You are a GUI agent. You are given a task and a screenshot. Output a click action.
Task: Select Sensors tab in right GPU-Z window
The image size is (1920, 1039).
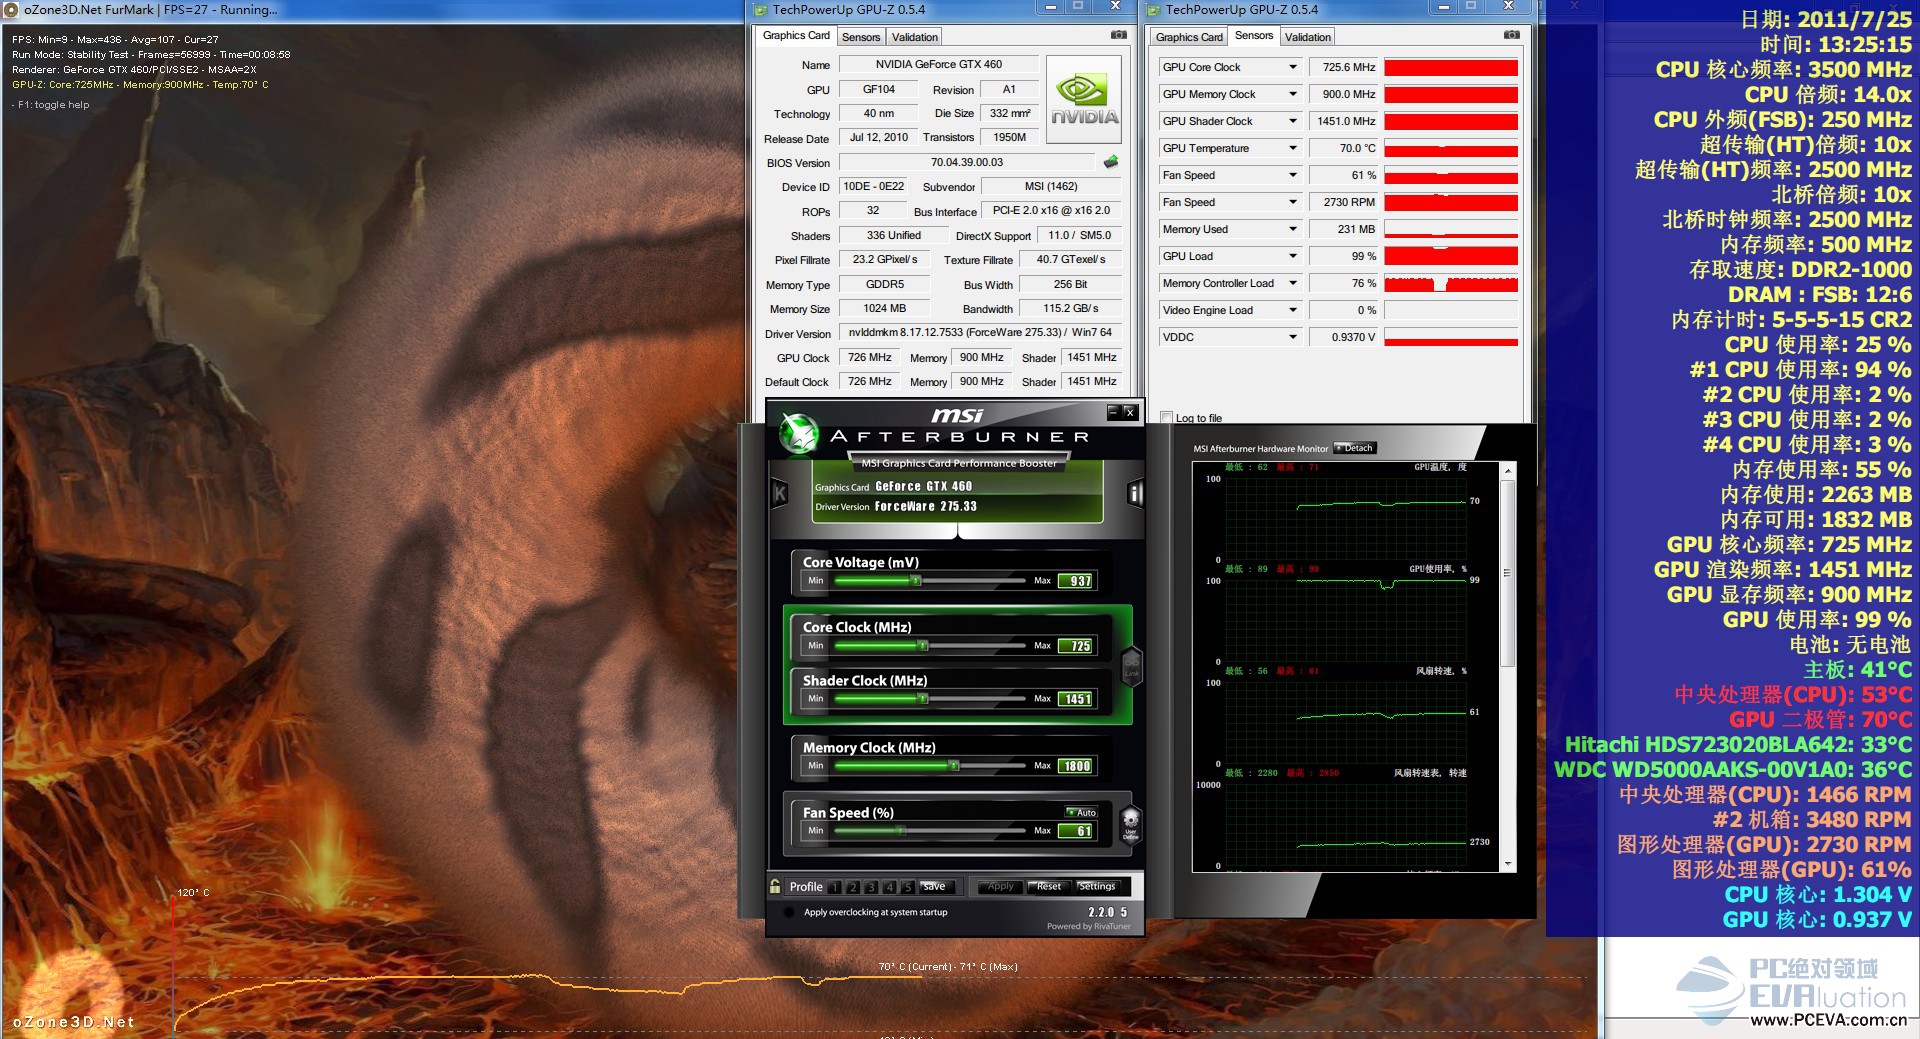pyautogui.click(x=1254, y=35)
